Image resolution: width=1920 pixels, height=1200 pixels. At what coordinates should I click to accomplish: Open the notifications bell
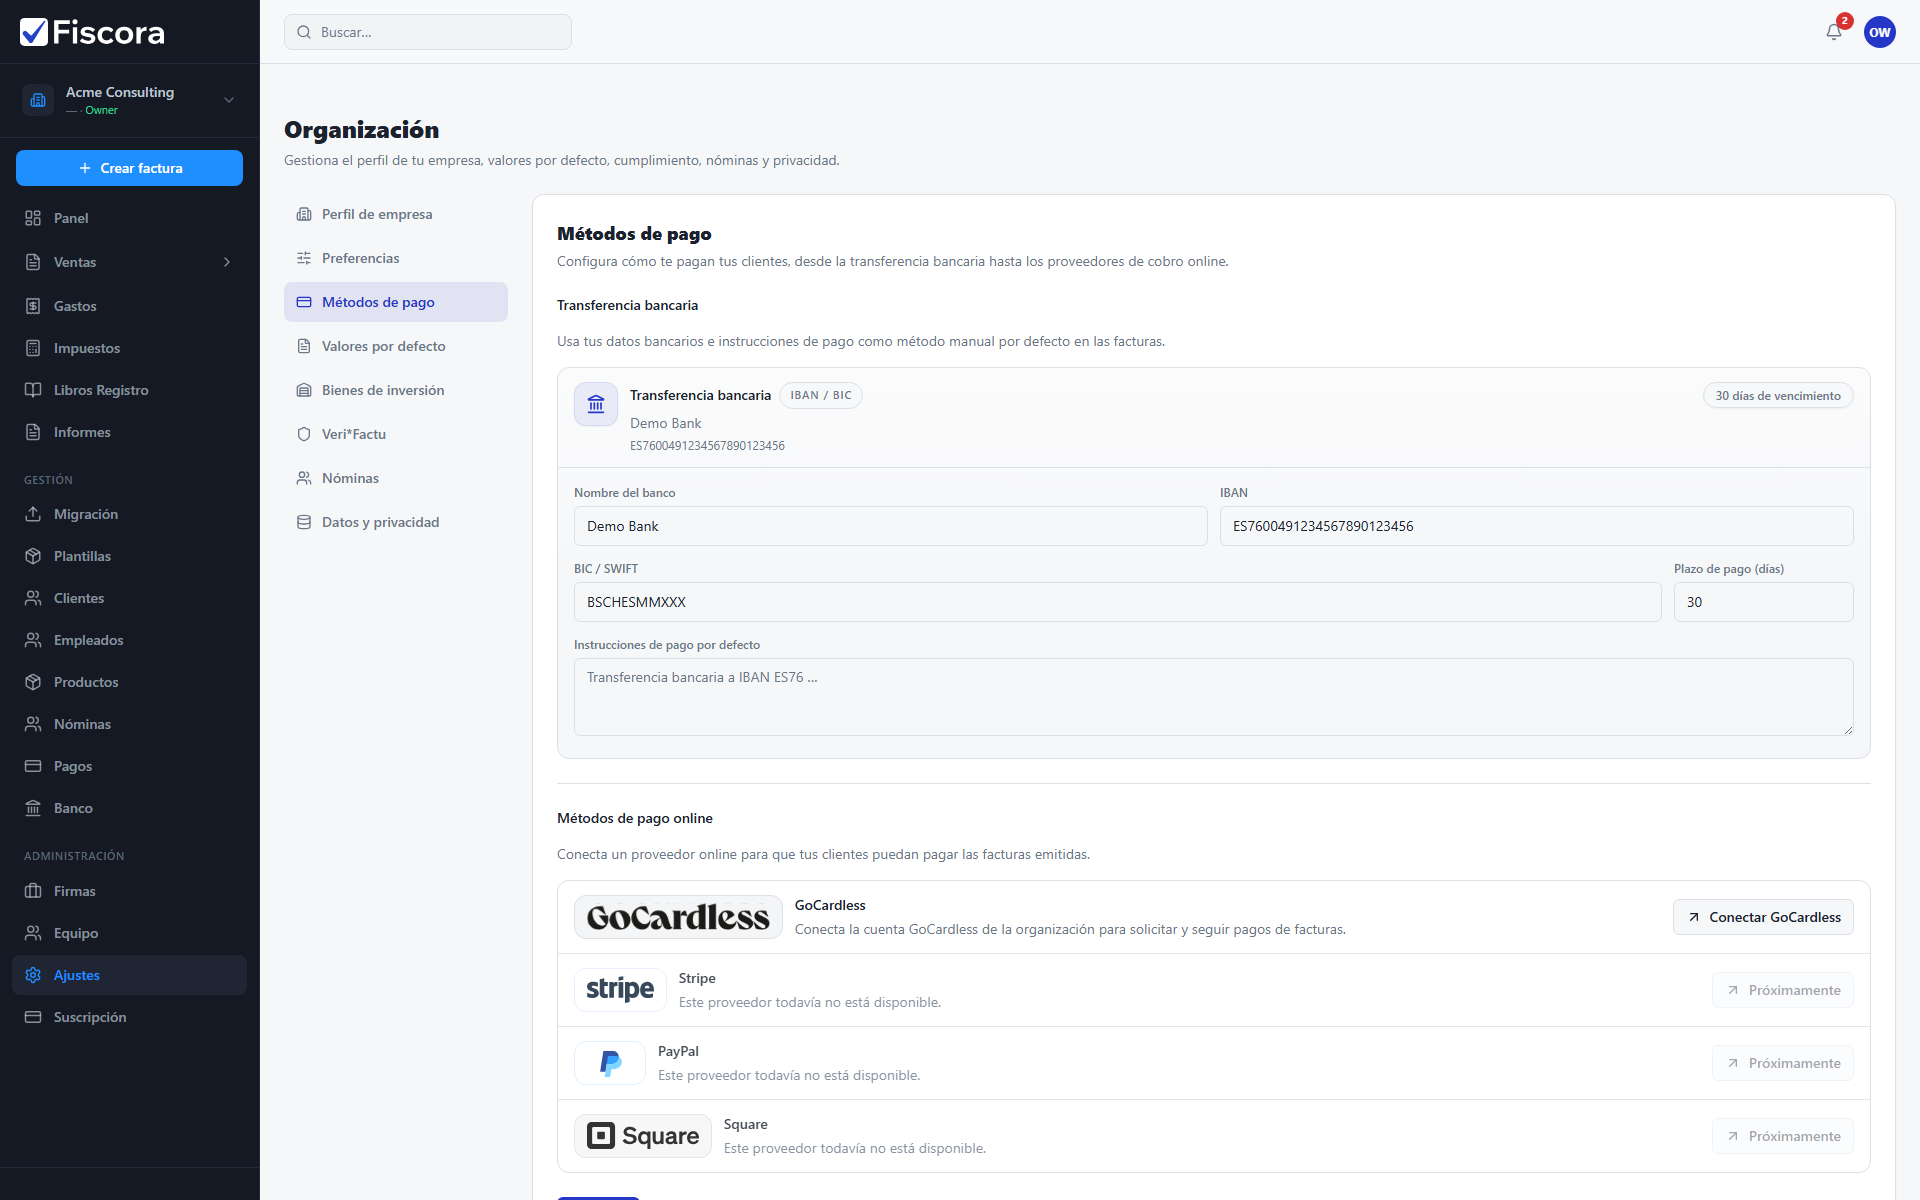click(1833, 32)
